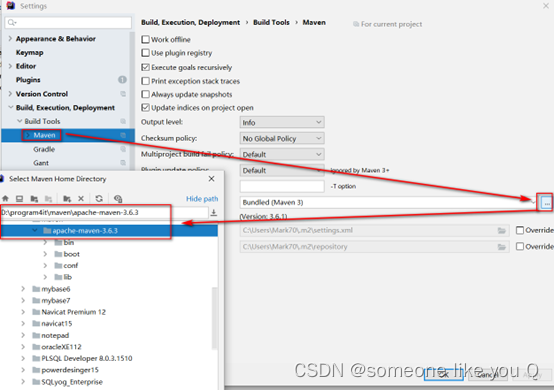Browse Maven home with the ellipsis button
Viewport: 554px width, 390px height.
(547, 203)
